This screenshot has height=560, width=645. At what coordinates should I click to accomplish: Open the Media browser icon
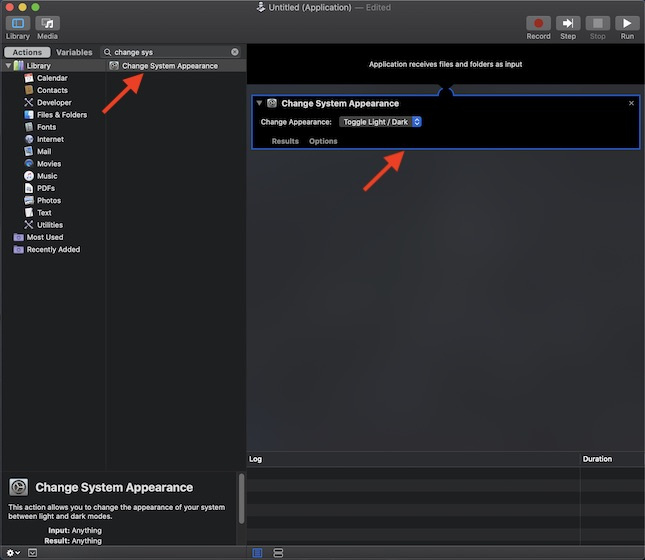point(47,24)
